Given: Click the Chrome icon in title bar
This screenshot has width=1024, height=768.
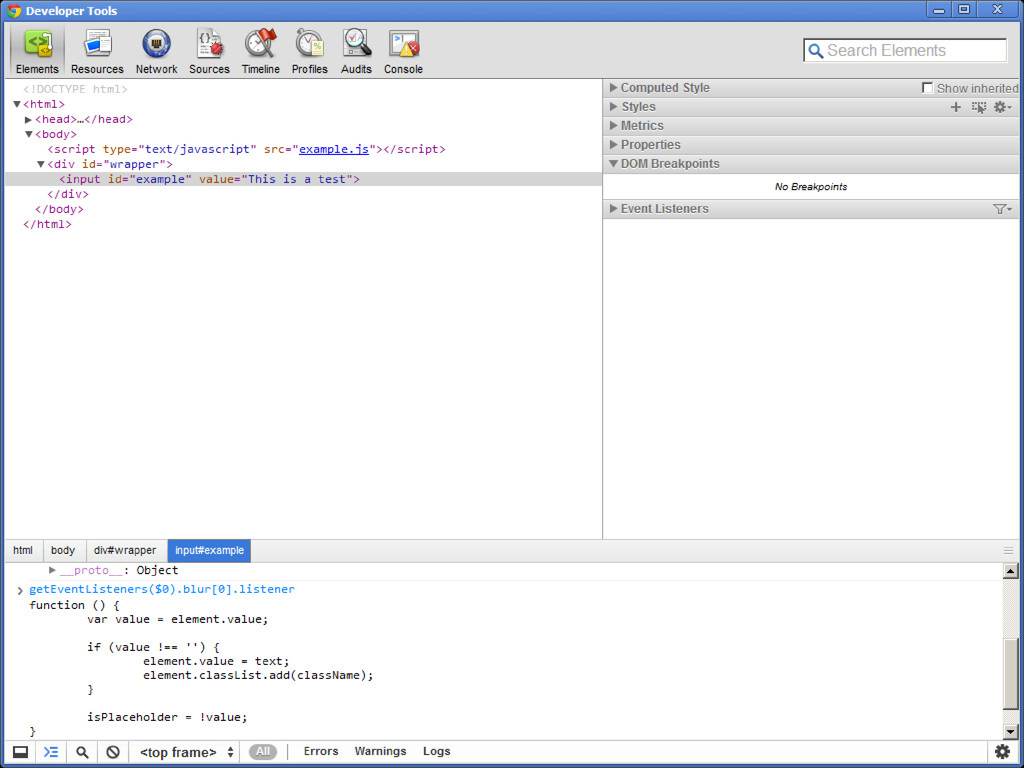Looking at the screenshot, I should [x=13, y=11].
